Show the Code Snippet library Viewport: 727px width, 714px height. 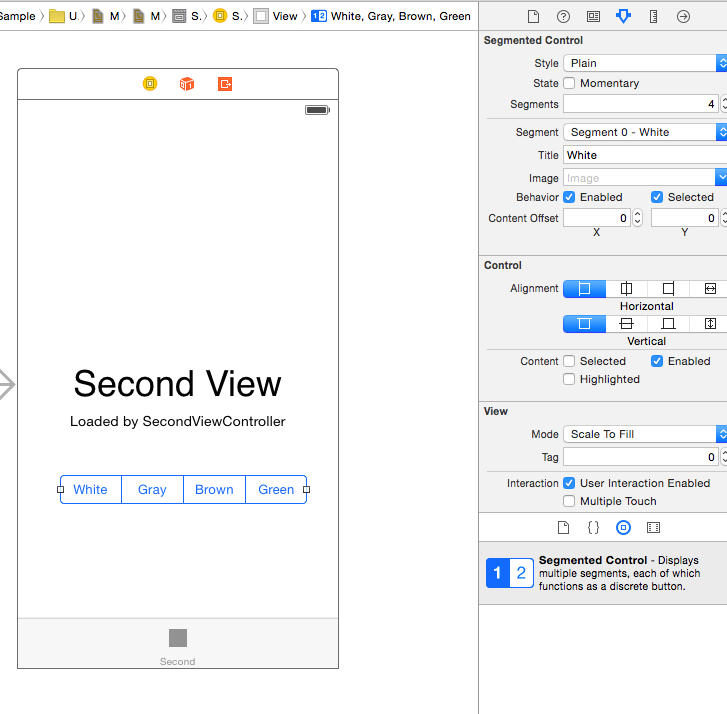593,528
